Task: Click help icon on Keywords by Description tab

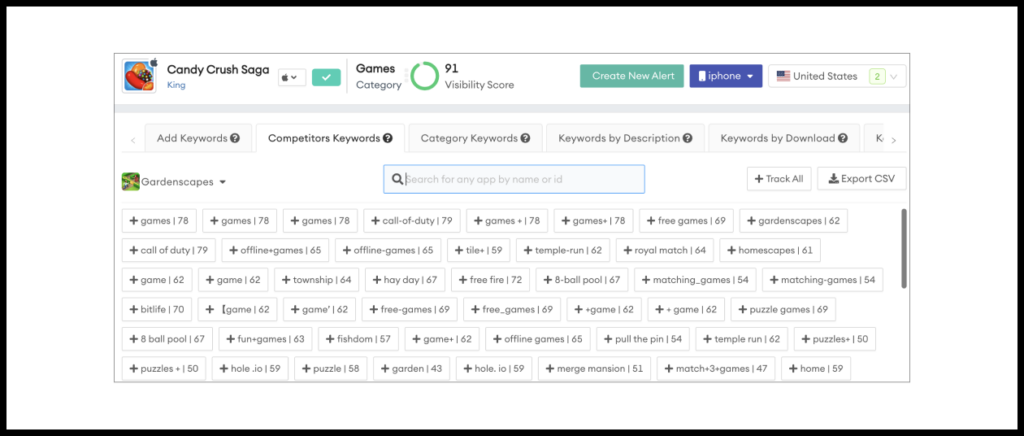Action: (x=688, y=139)
